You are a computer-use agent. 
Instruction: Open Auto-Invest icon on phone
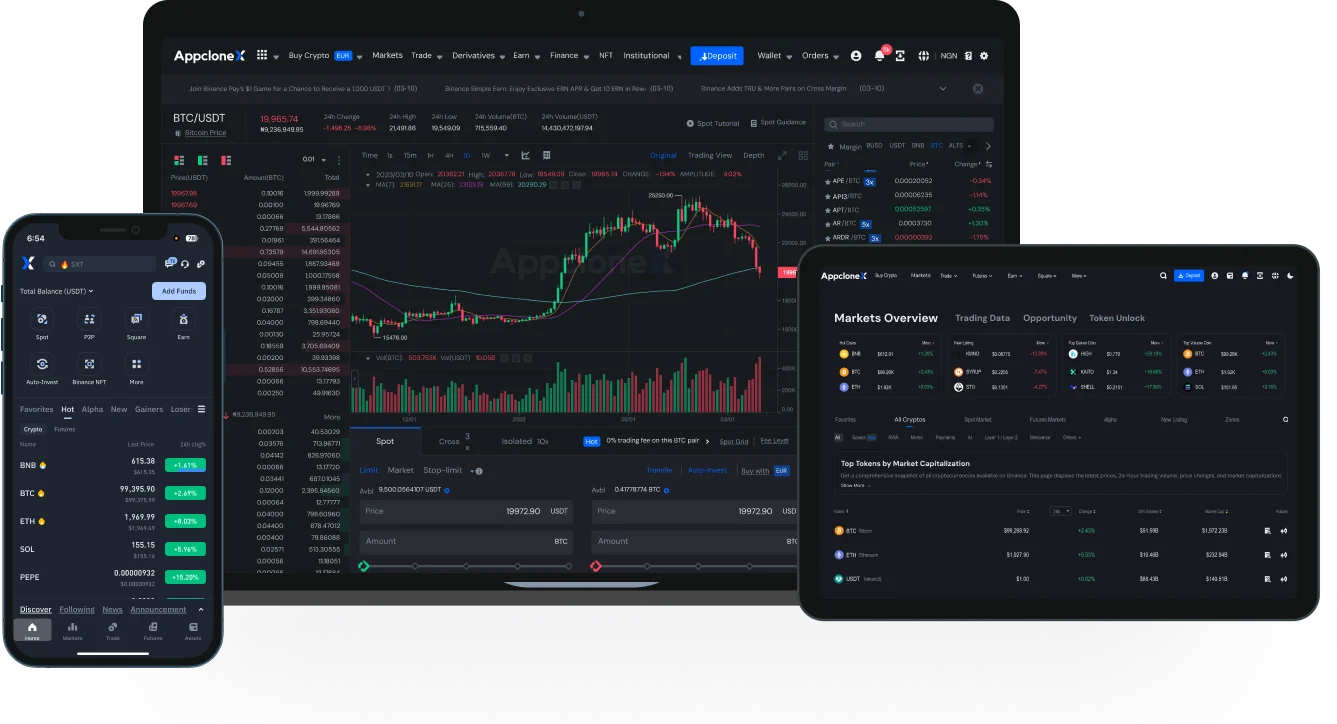[x=42, y=364]
